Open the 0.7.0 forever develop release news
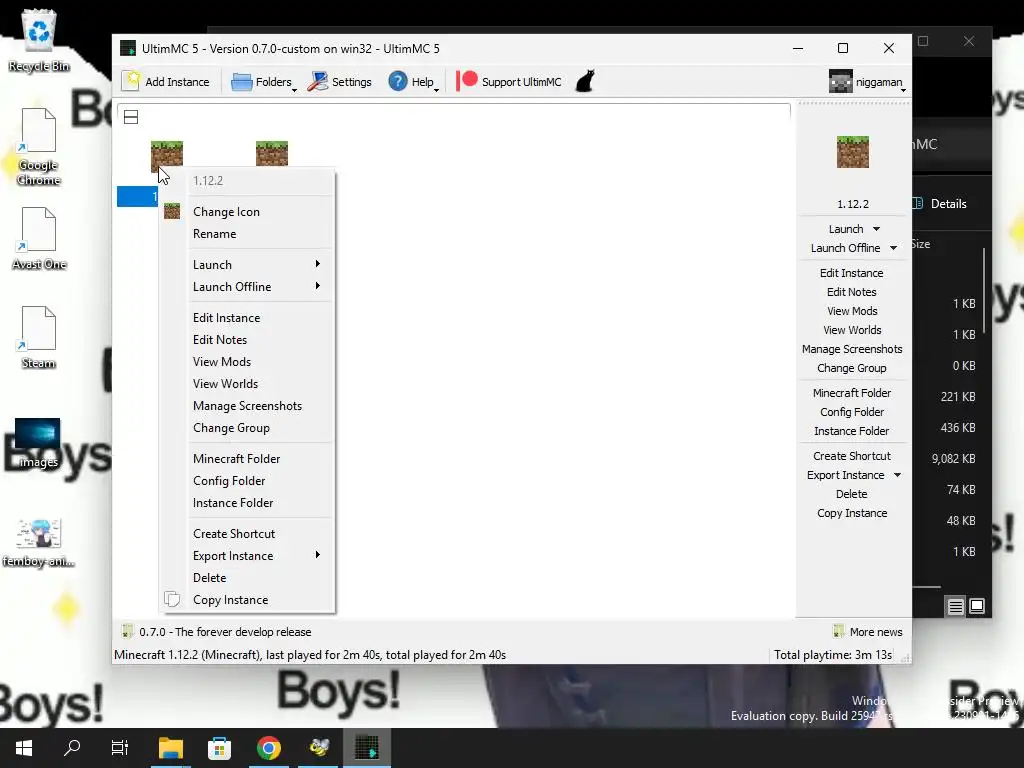 click(x=217, y=632)
